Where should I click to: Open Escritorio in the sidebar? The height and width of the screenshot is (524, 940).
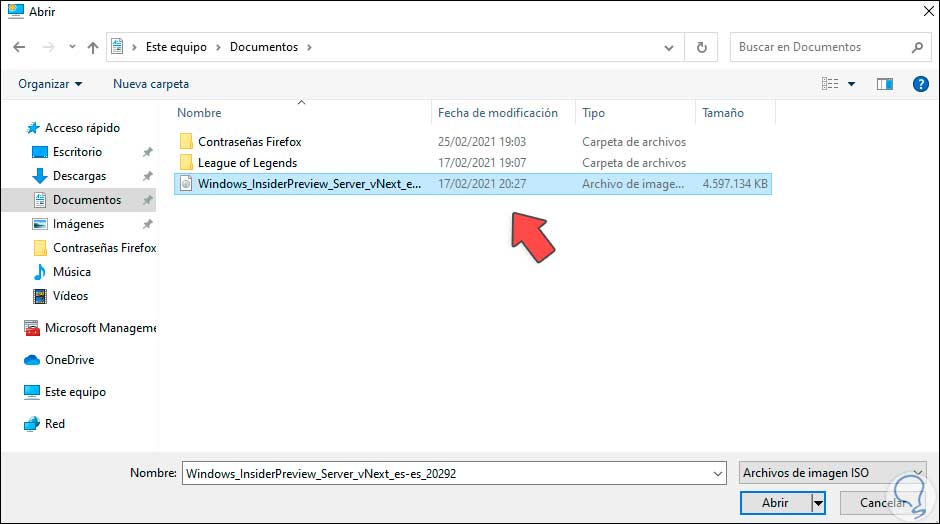click(77, 152)
